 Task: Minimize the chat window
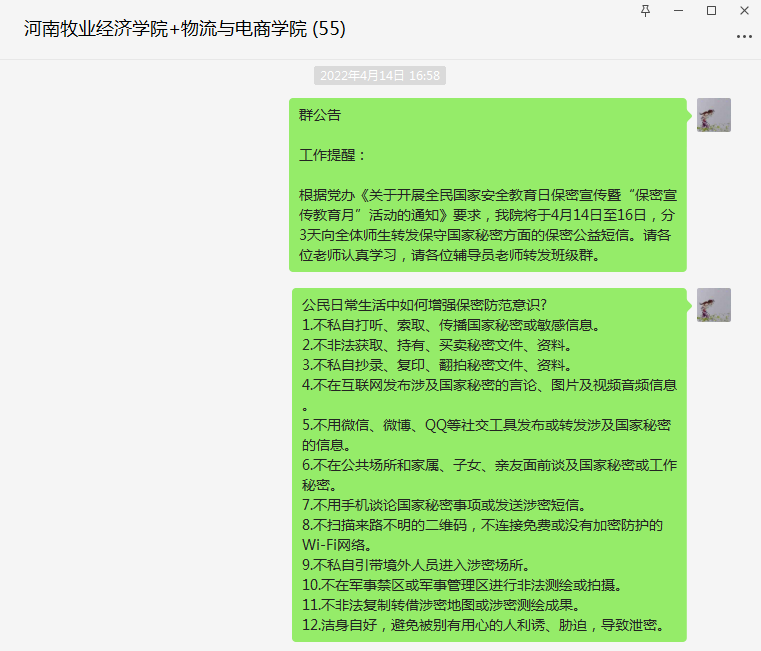(x=679, y=10)
